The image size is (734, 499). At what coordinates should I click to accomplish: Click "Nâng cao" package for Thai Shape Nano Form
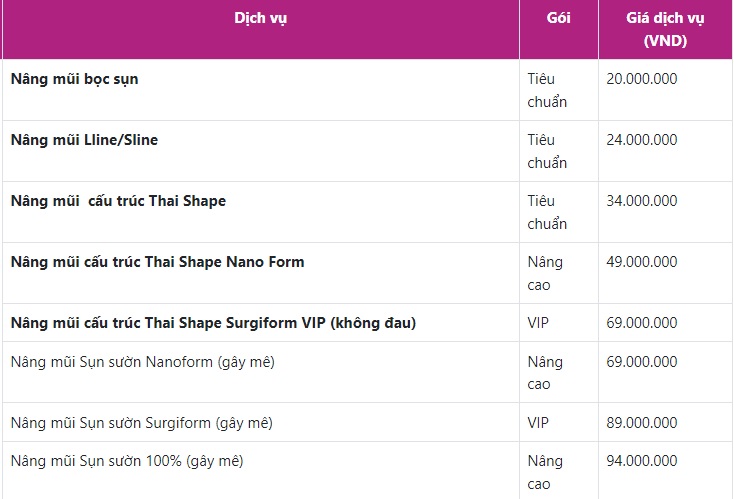tap(545, 273)
